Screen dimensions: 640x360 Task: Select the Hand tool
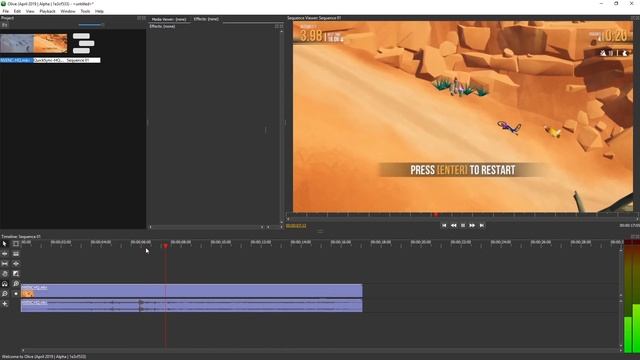click(x=4, y=273)
